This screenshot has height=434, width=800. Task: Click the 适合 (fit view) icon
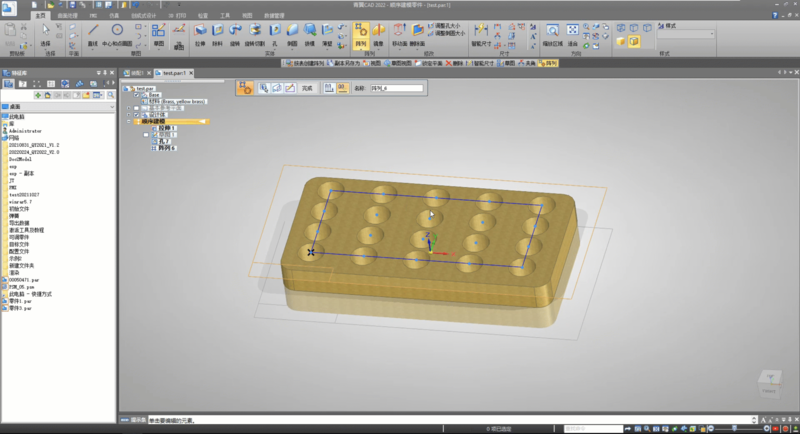click(x=573, y=35)
